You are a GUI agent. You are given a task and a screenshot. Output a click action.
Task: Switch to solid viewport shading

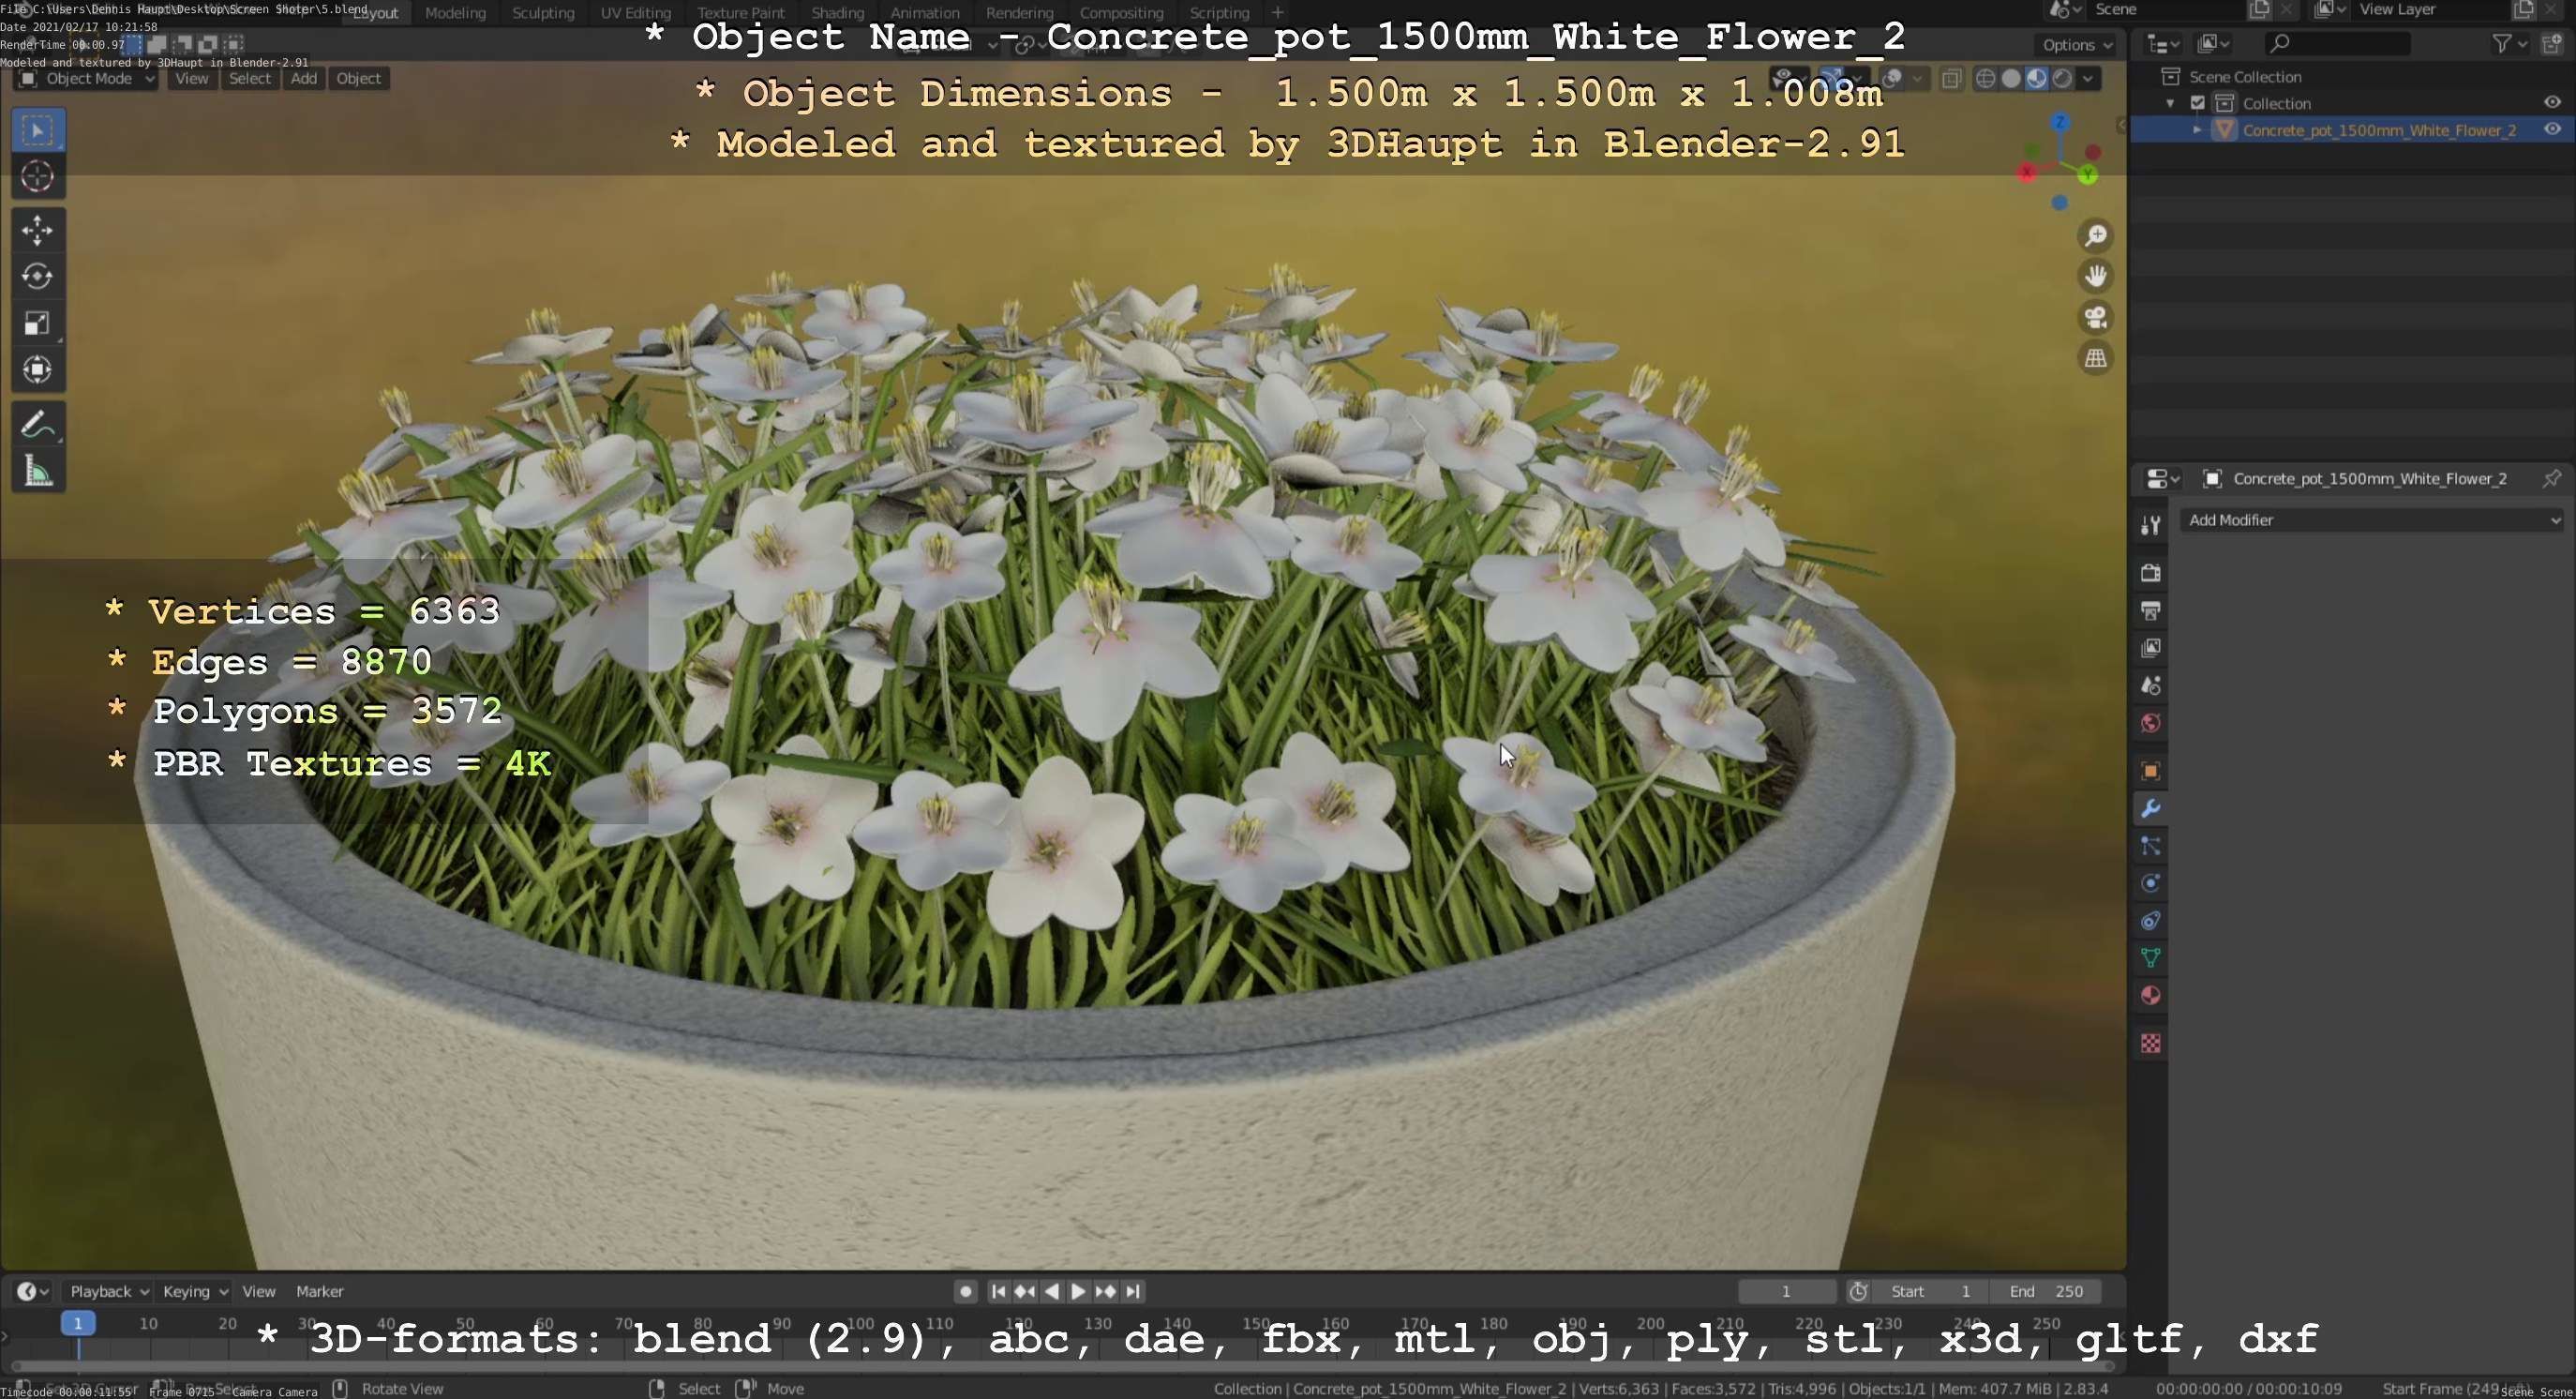click(x=2011, y=78)
